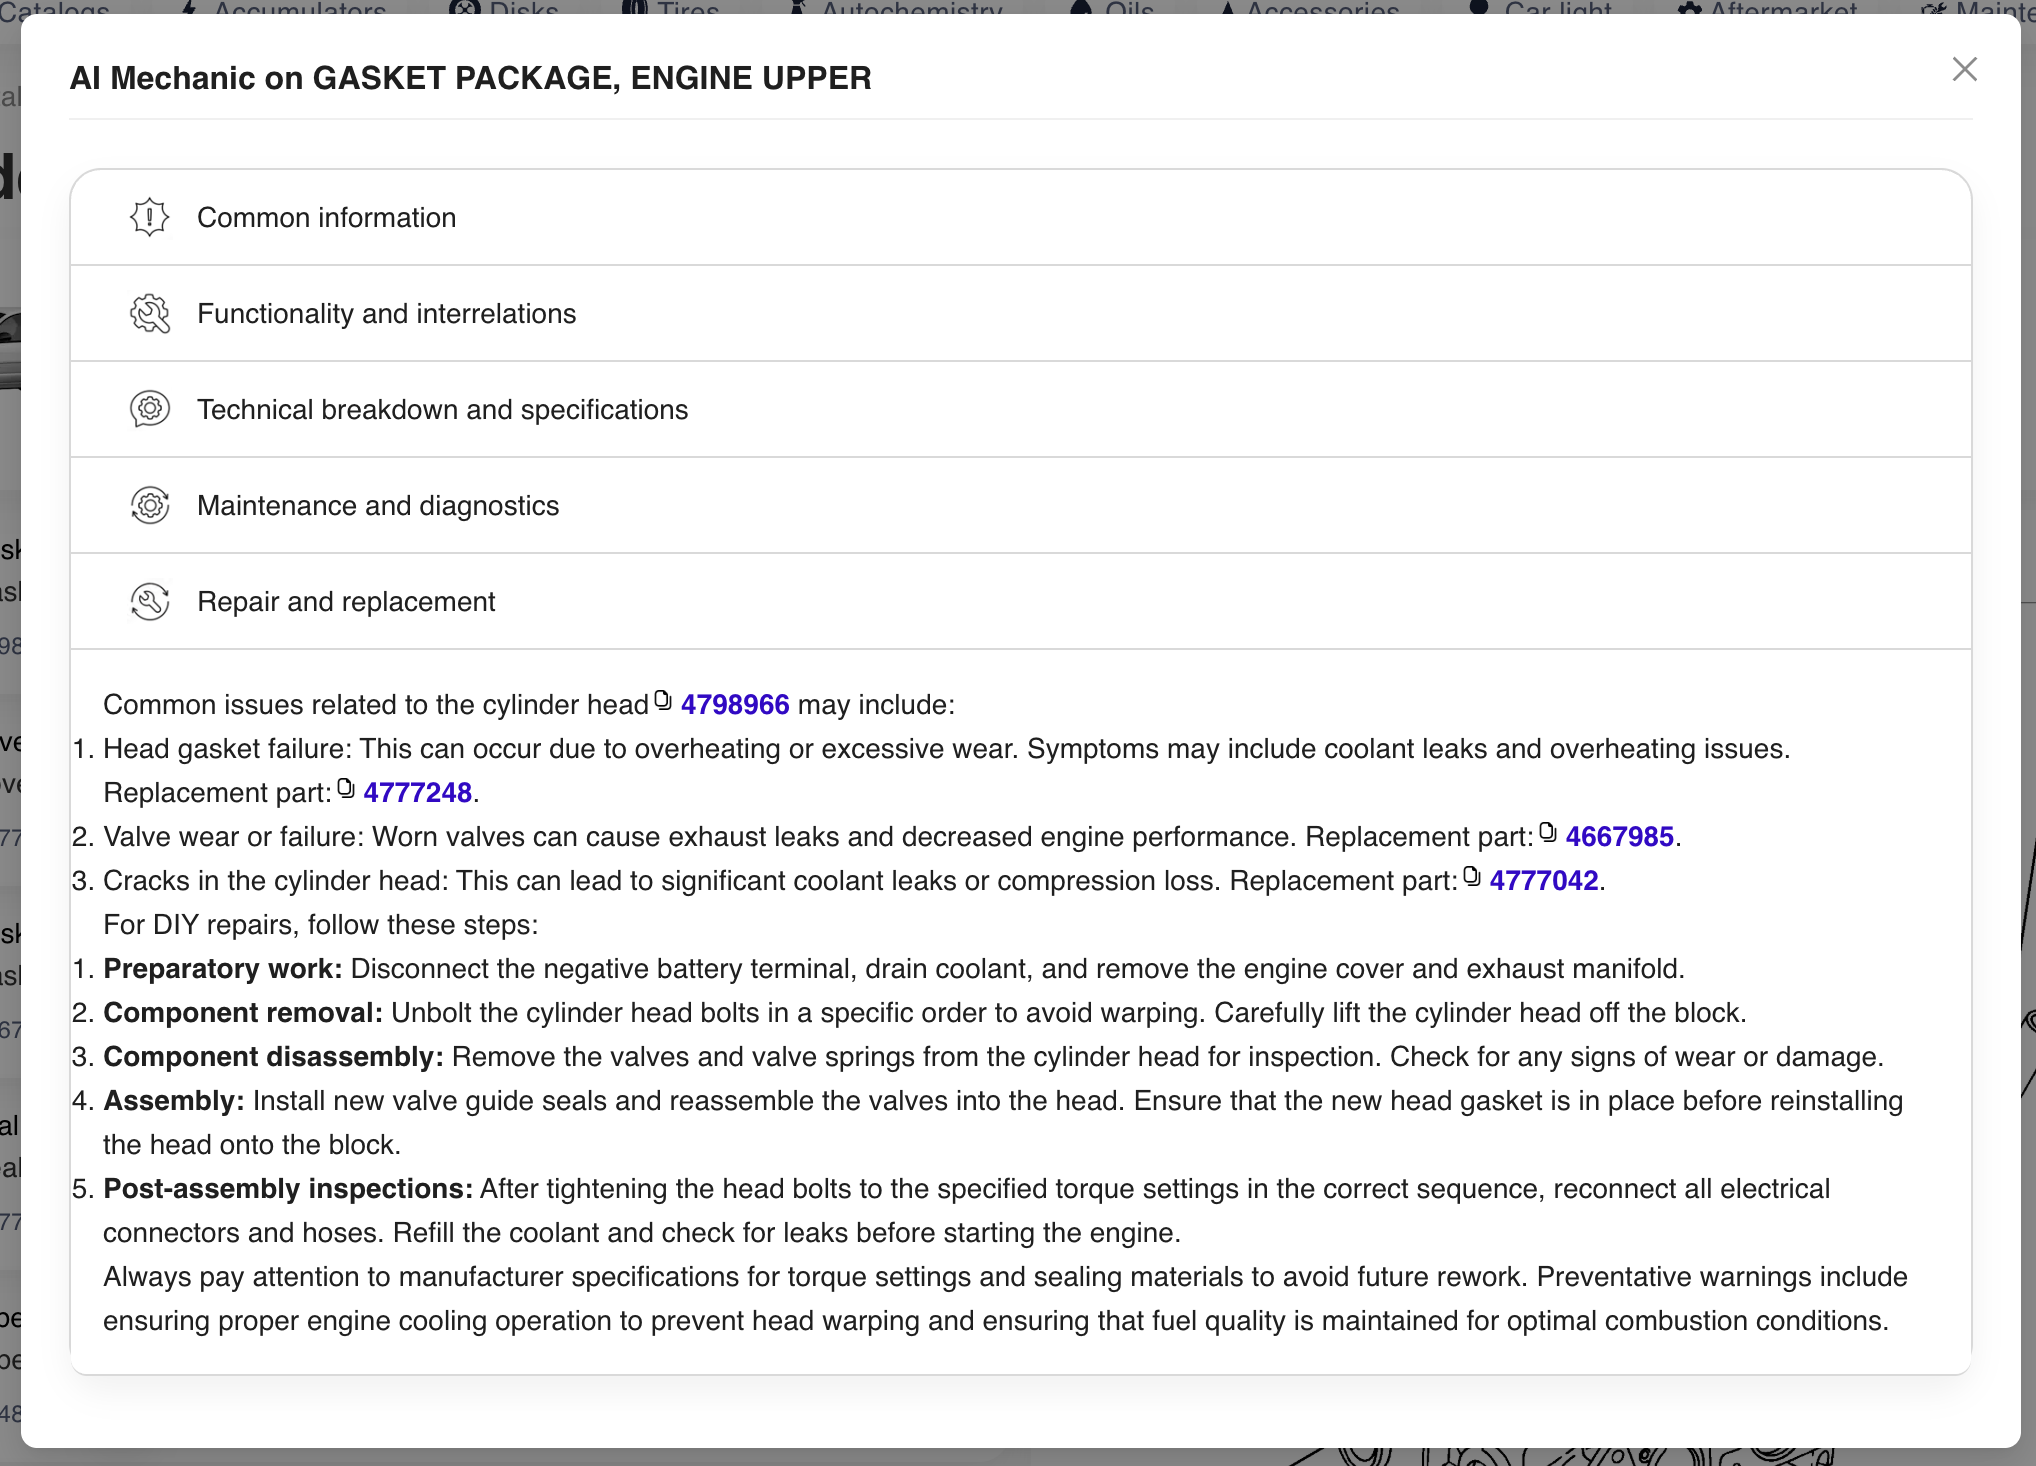Click the Disks icon in the top navigation
Image resolution: width=2036 pixels, height=1466 pixels.
(463, 8)
